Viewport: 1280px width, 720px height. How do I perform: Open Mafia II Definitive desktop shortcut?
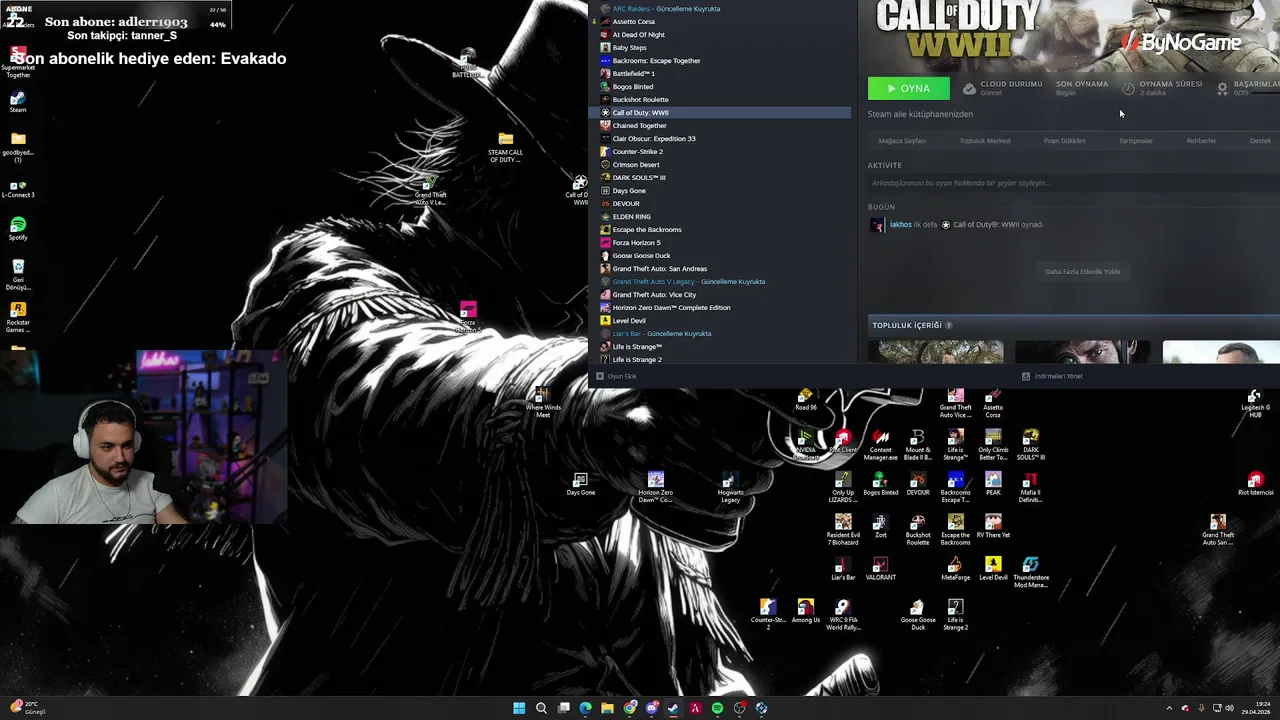point(1030,487)
